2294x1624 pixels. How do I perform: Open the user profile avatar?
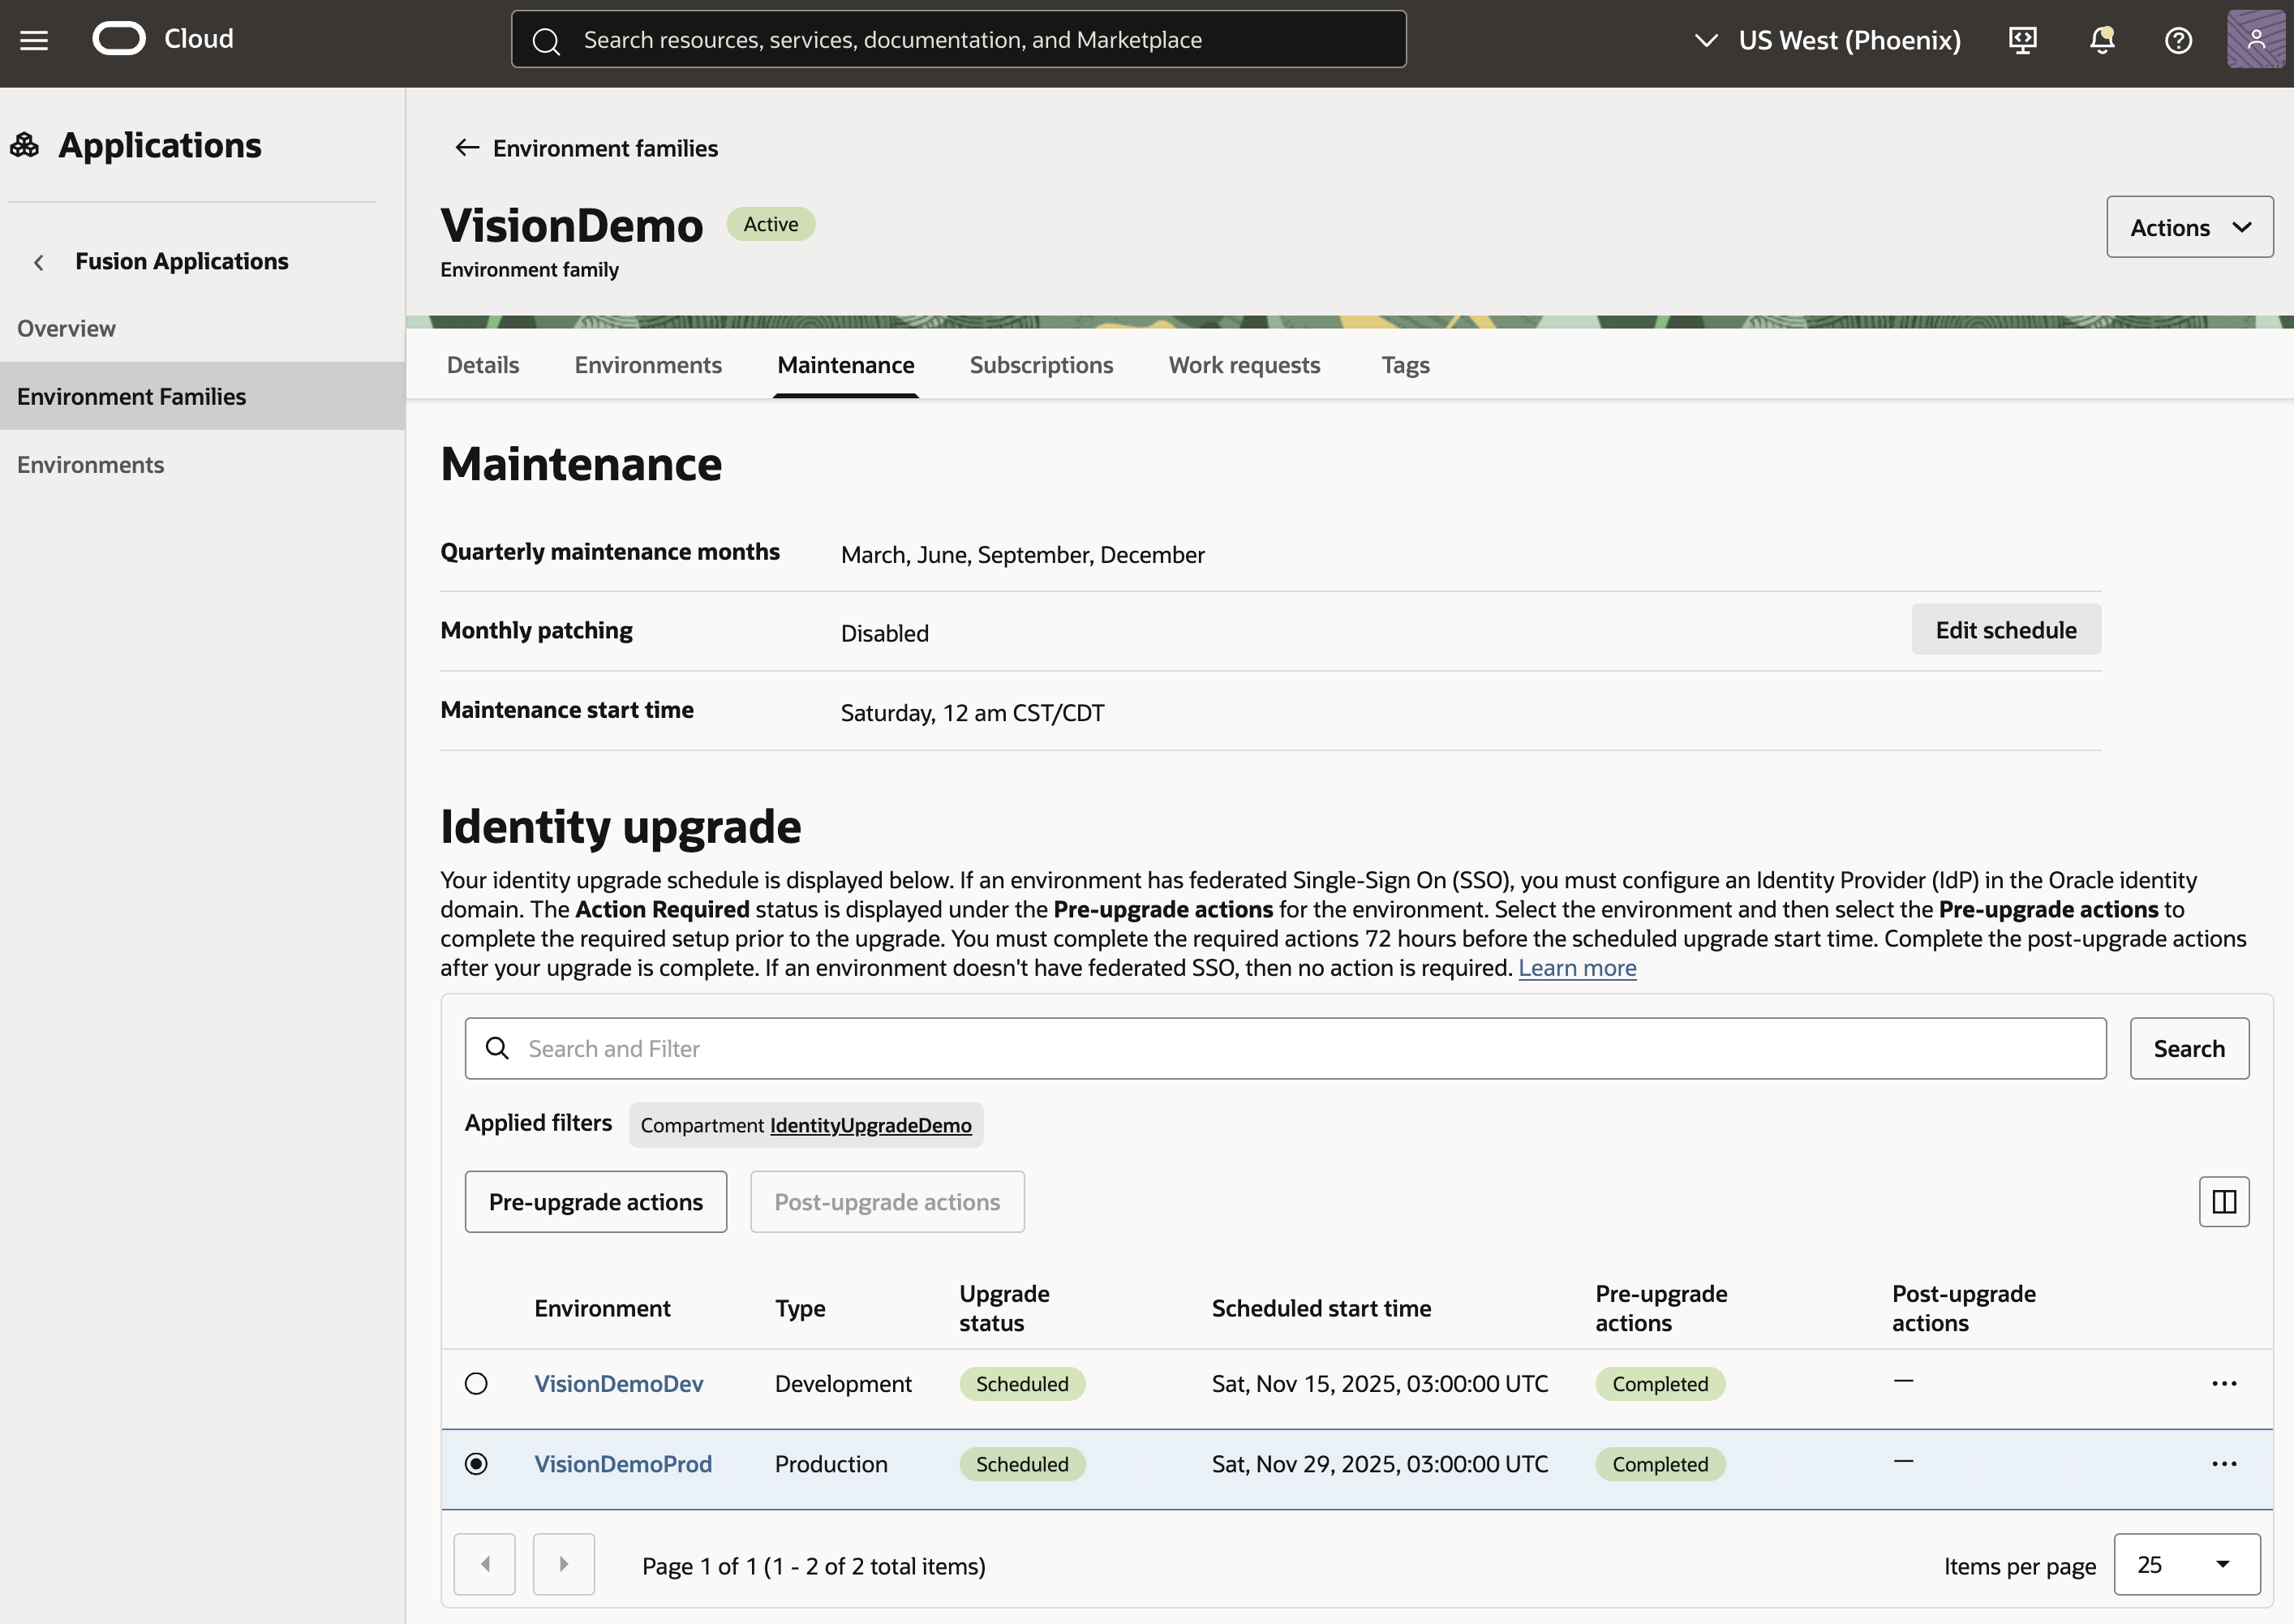pyautogui.click(x=2256, y=40)
